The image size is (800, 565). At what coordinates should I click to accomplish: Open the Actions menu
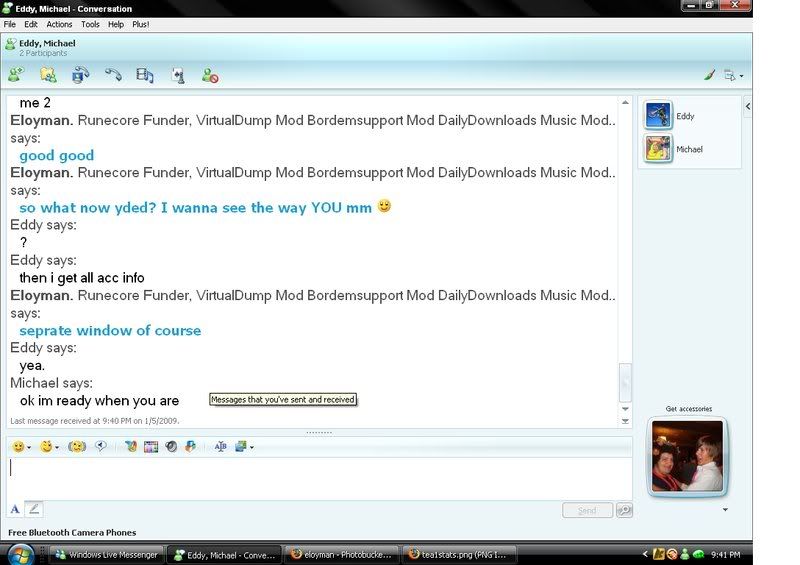pyautogui.click(x=59, y=24)
